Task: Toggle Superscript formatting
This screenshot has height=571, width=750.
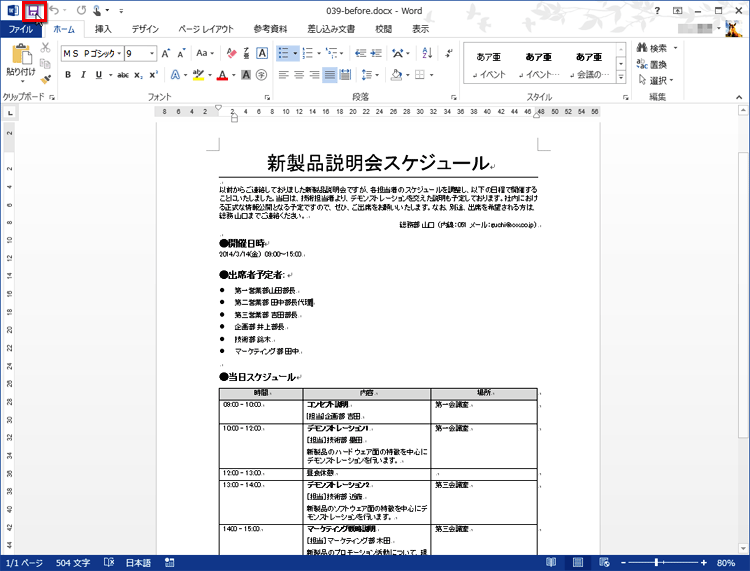Action: (x=153, y=75)
